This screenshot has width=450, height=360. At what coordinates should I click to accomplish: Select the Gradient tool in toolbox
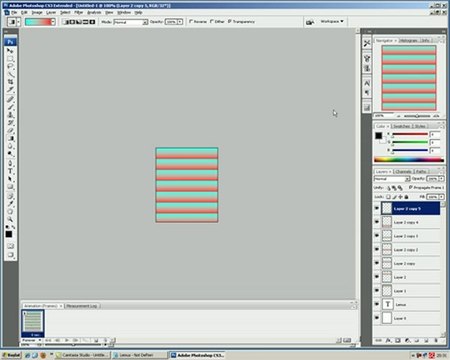click(10, 138)
